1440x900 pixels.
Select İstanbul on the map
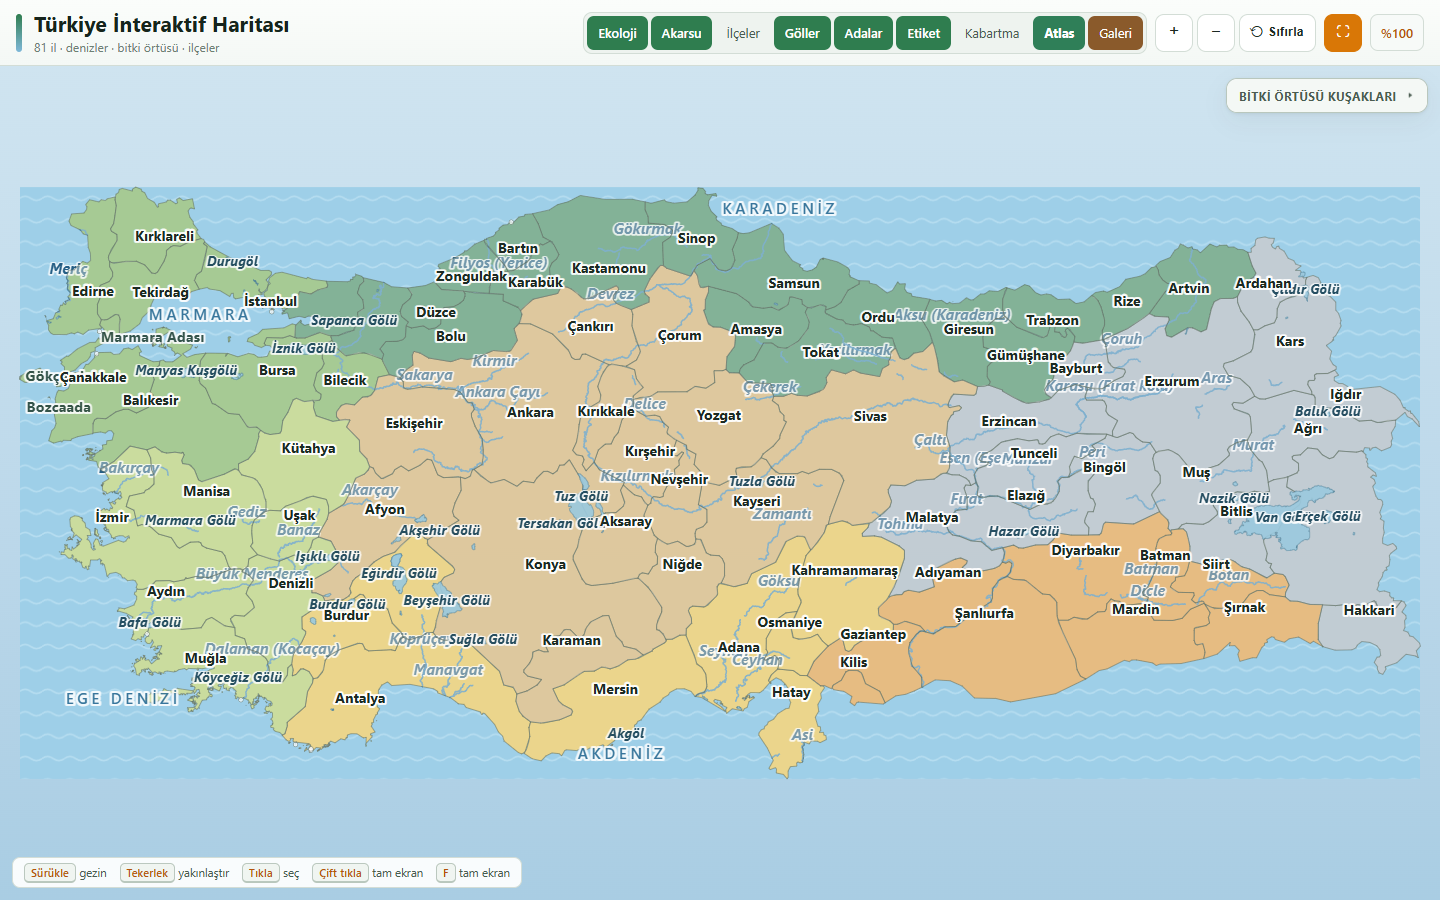pyautogui.click(x=271, y=301)
